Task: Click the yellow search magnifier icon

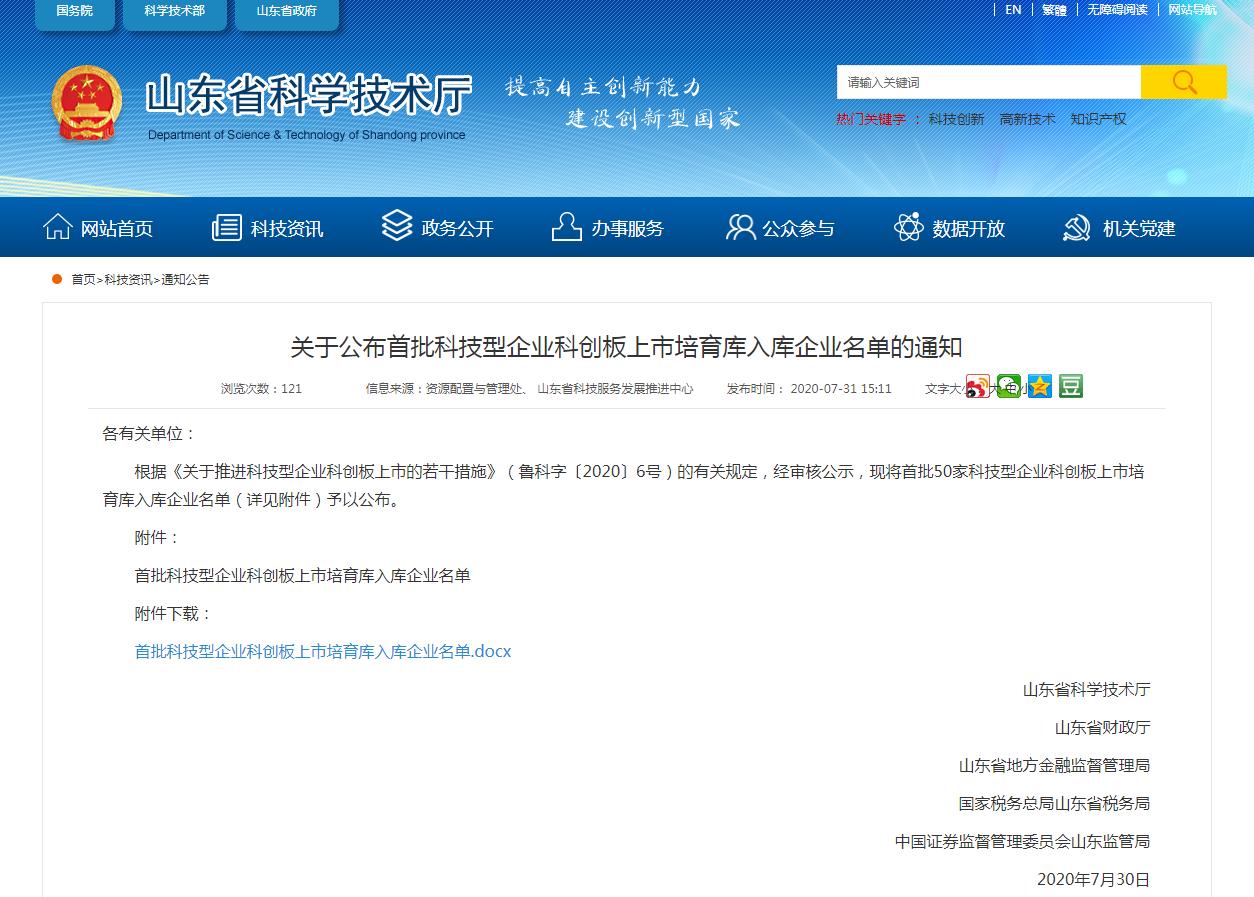Action: coord(1184,82)
